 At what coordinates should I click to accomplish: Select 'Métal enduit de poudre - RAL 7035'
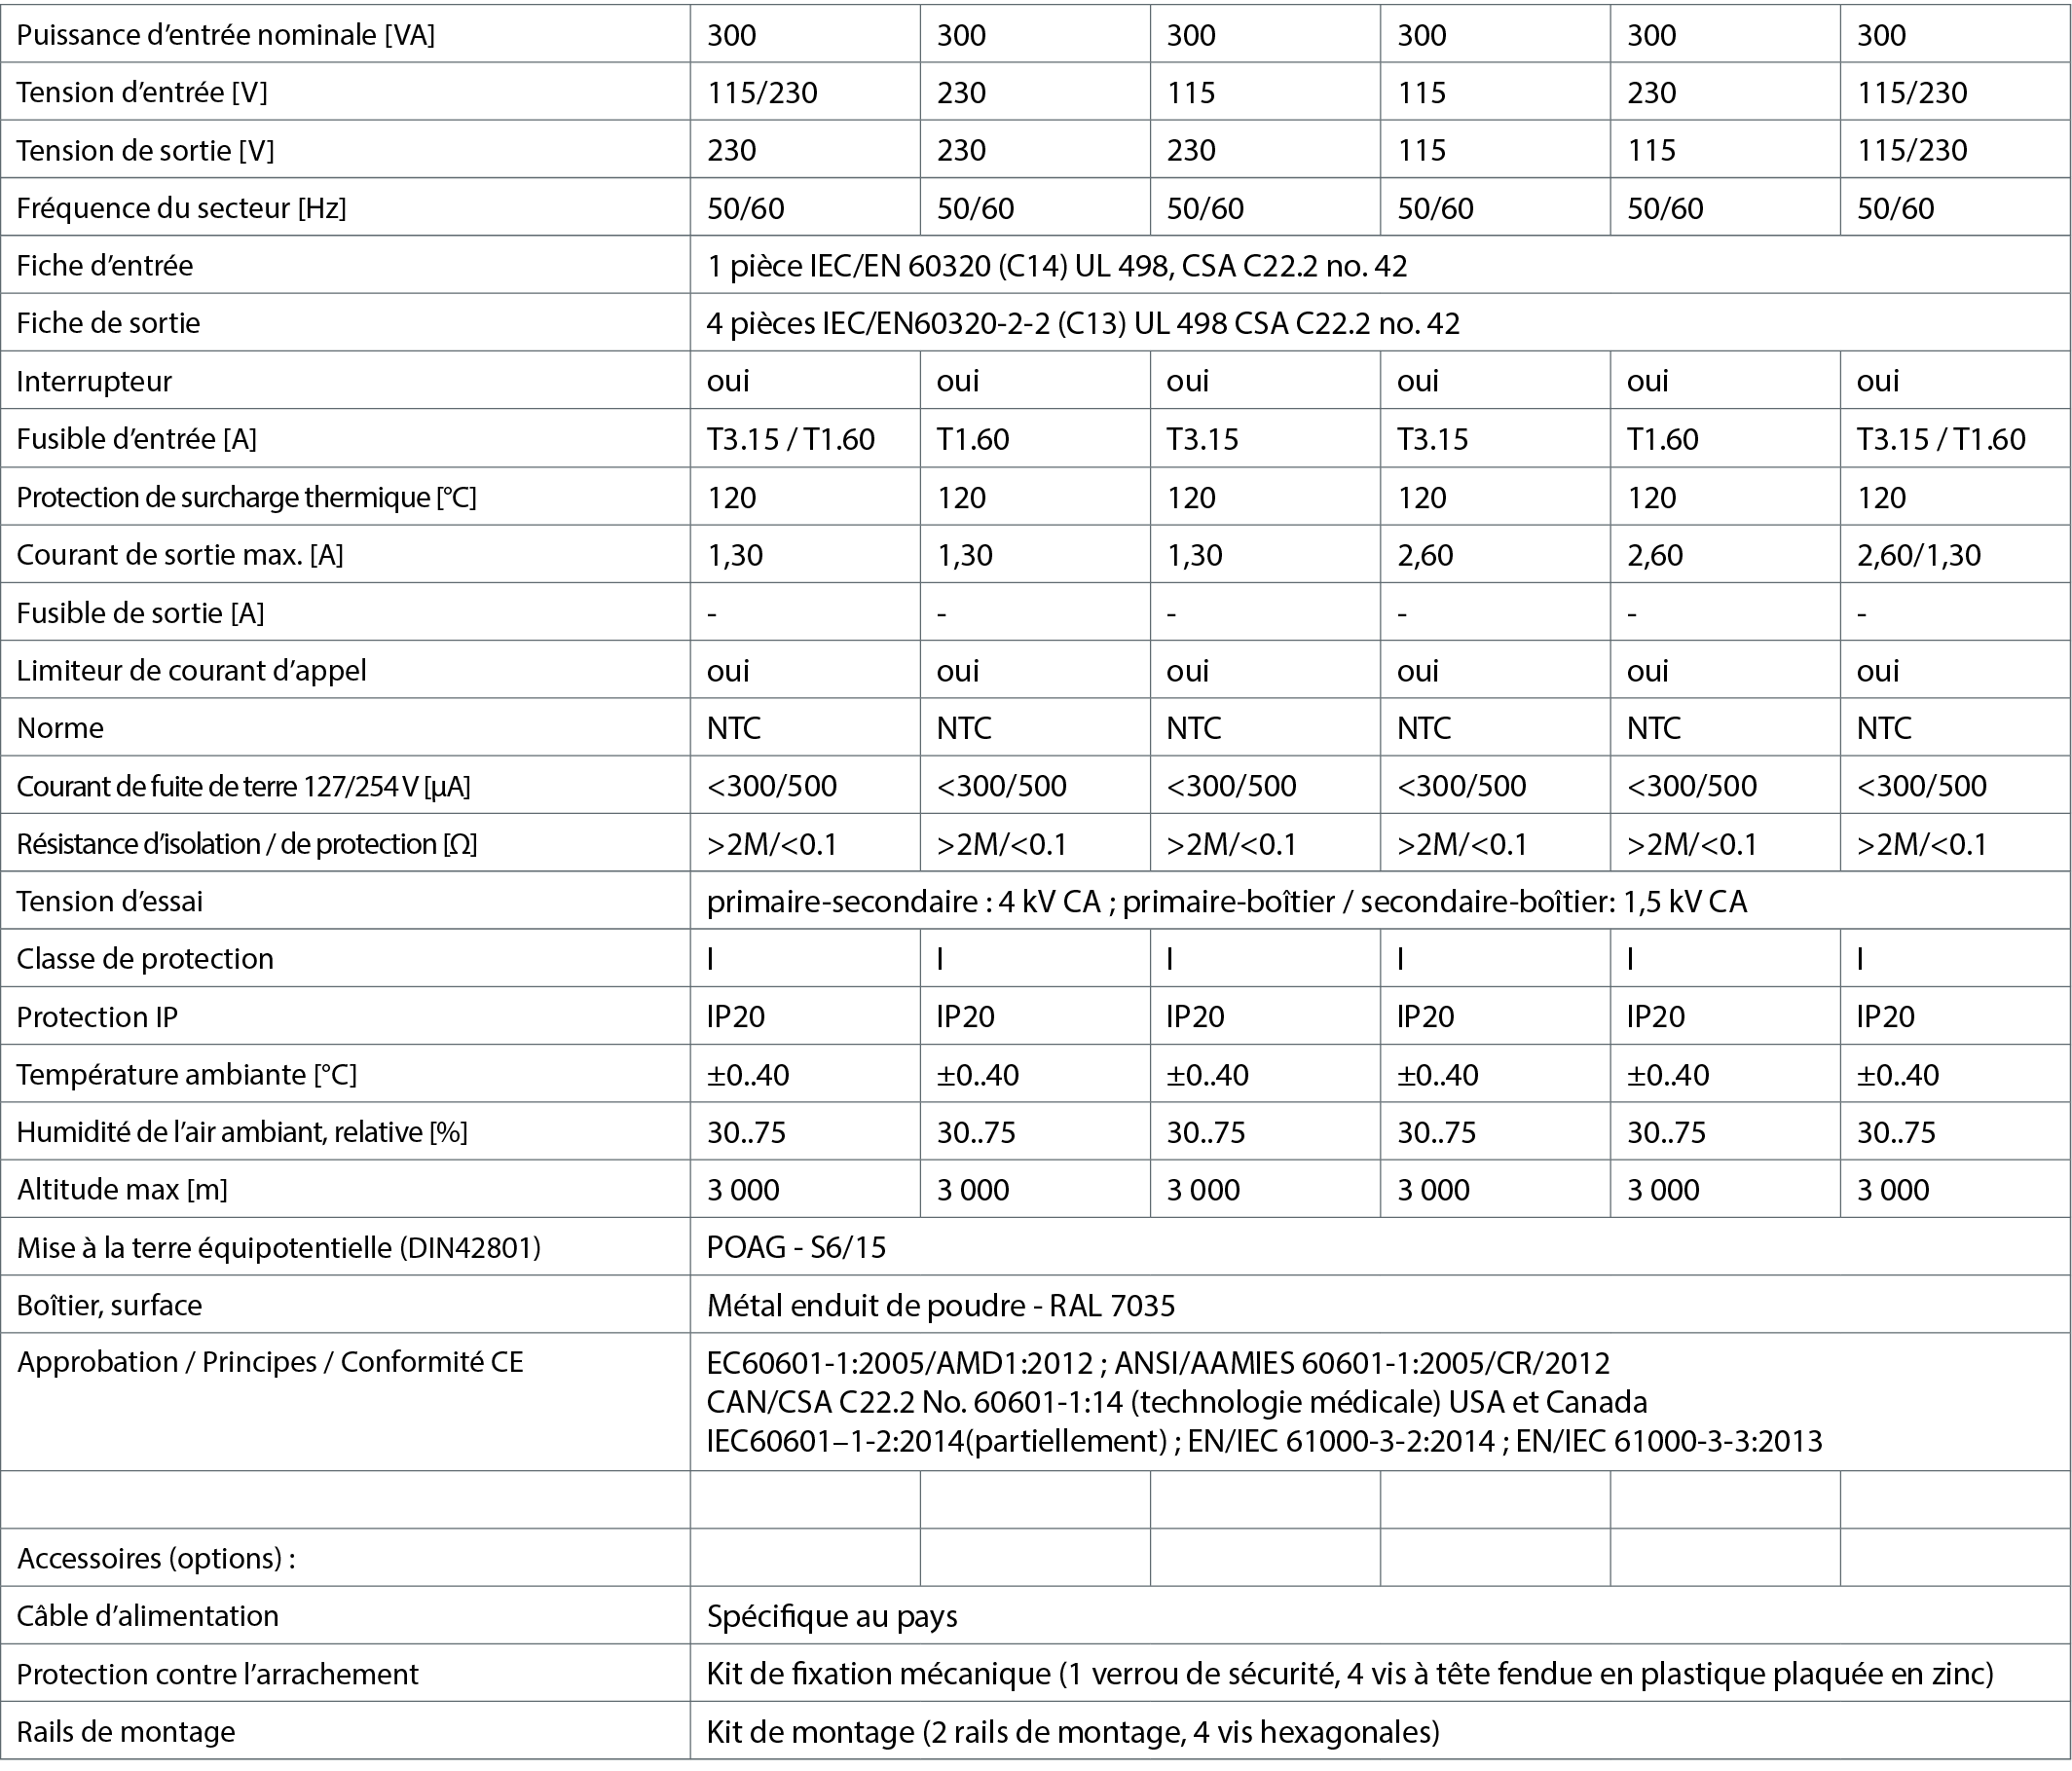coord(941,1306)
